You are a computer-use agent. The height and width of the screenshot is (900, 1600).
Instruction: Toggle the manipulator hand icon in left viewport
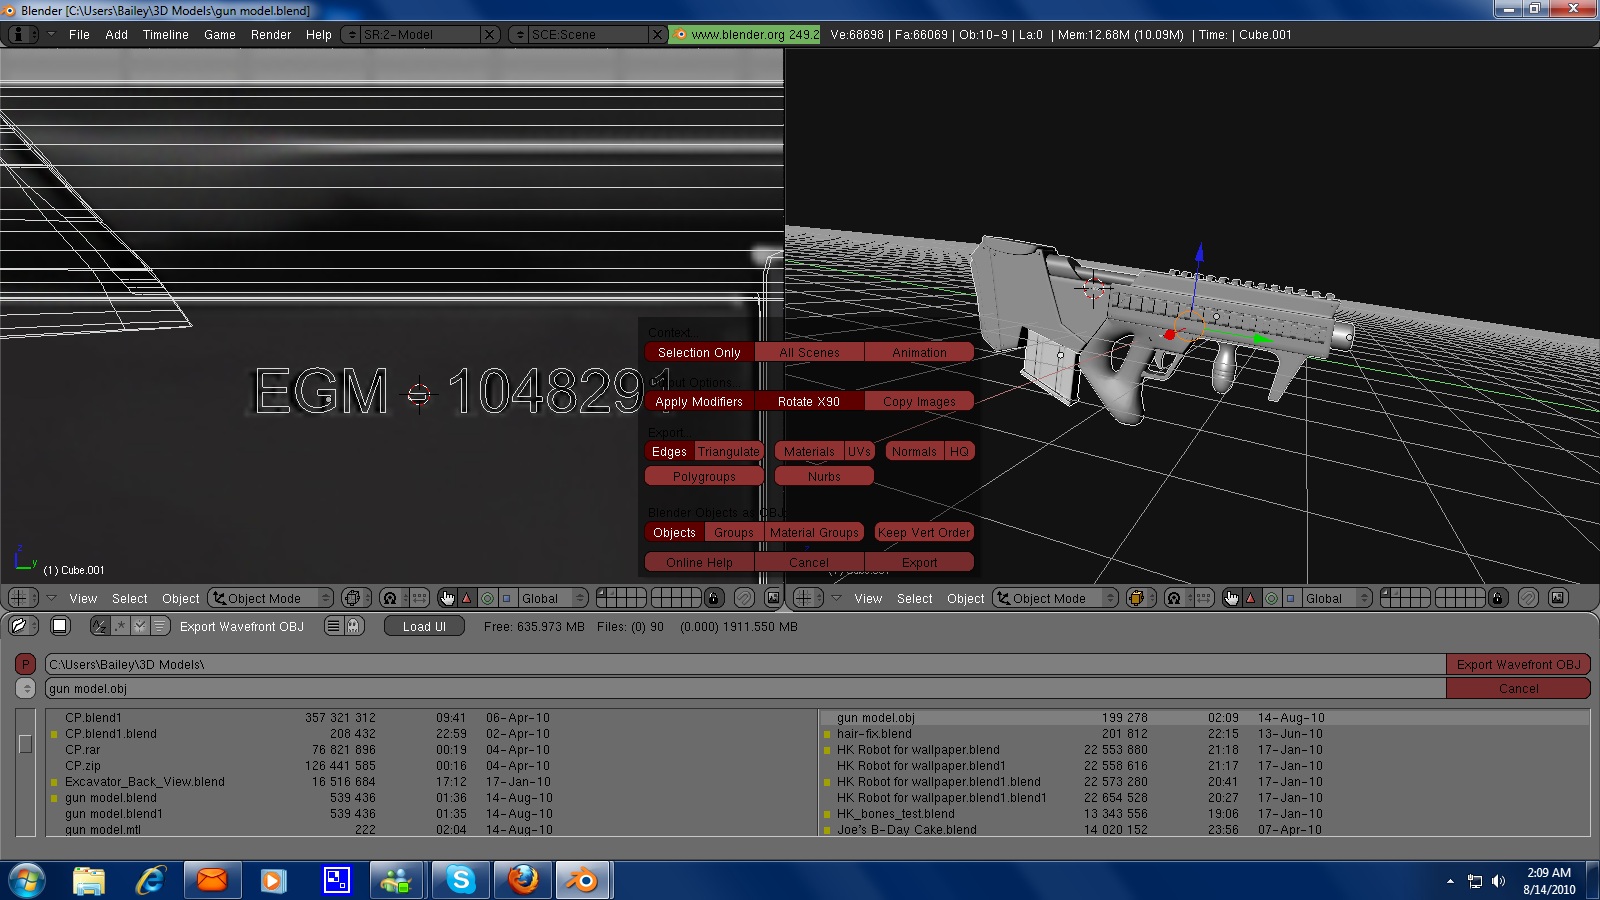click(x=447, y=598)
